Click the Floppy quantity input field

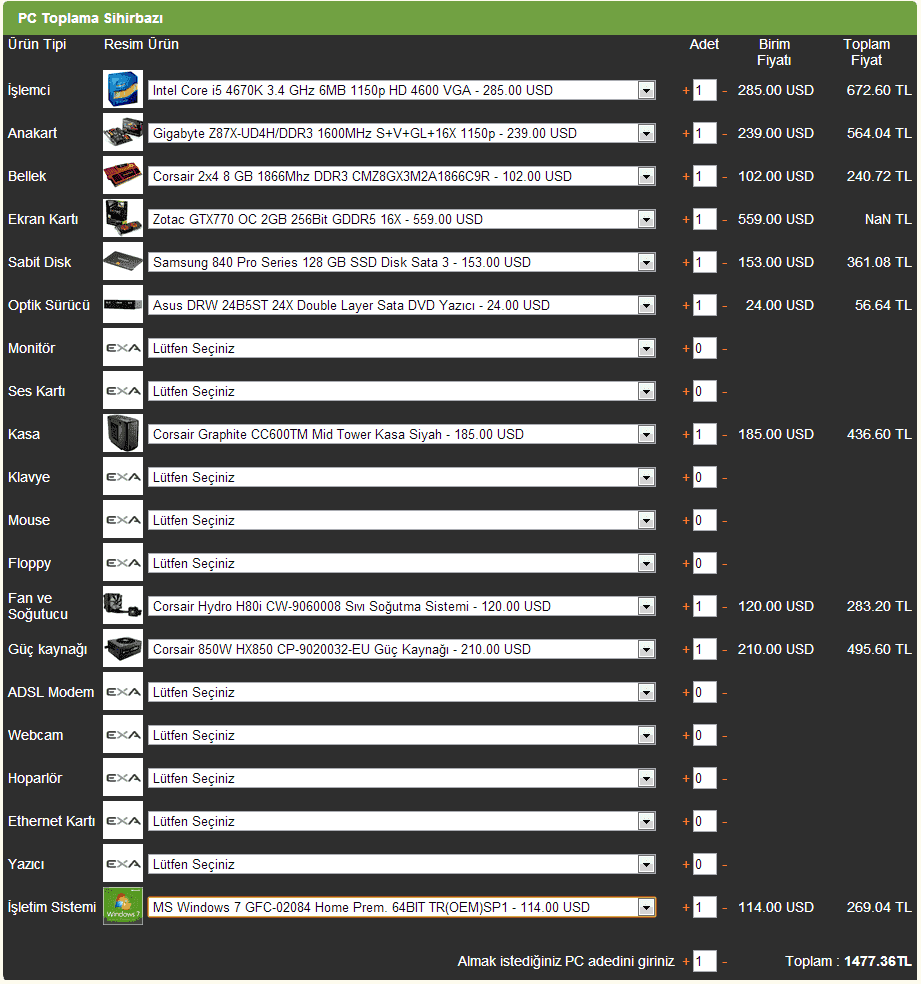(705, 563)
